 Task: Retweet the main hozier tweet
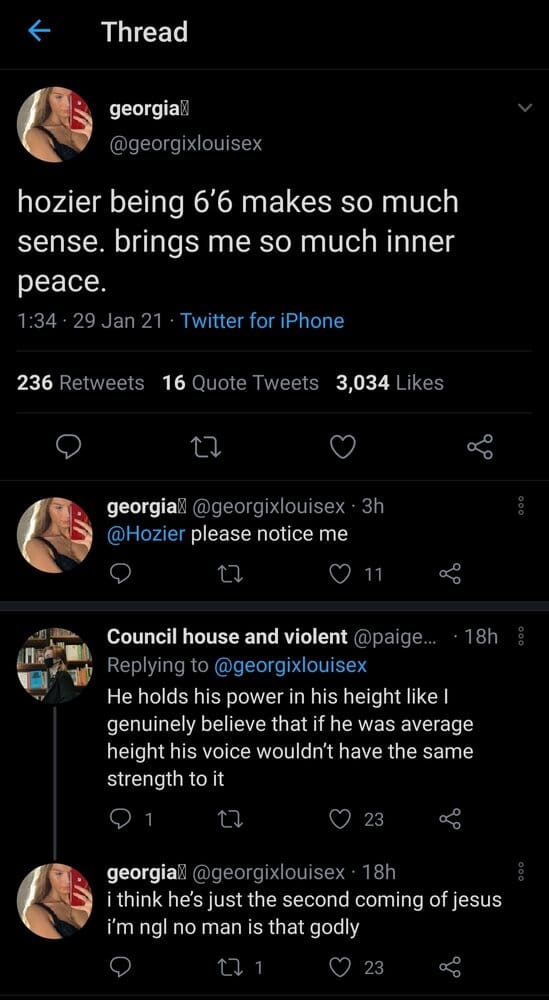207,447
